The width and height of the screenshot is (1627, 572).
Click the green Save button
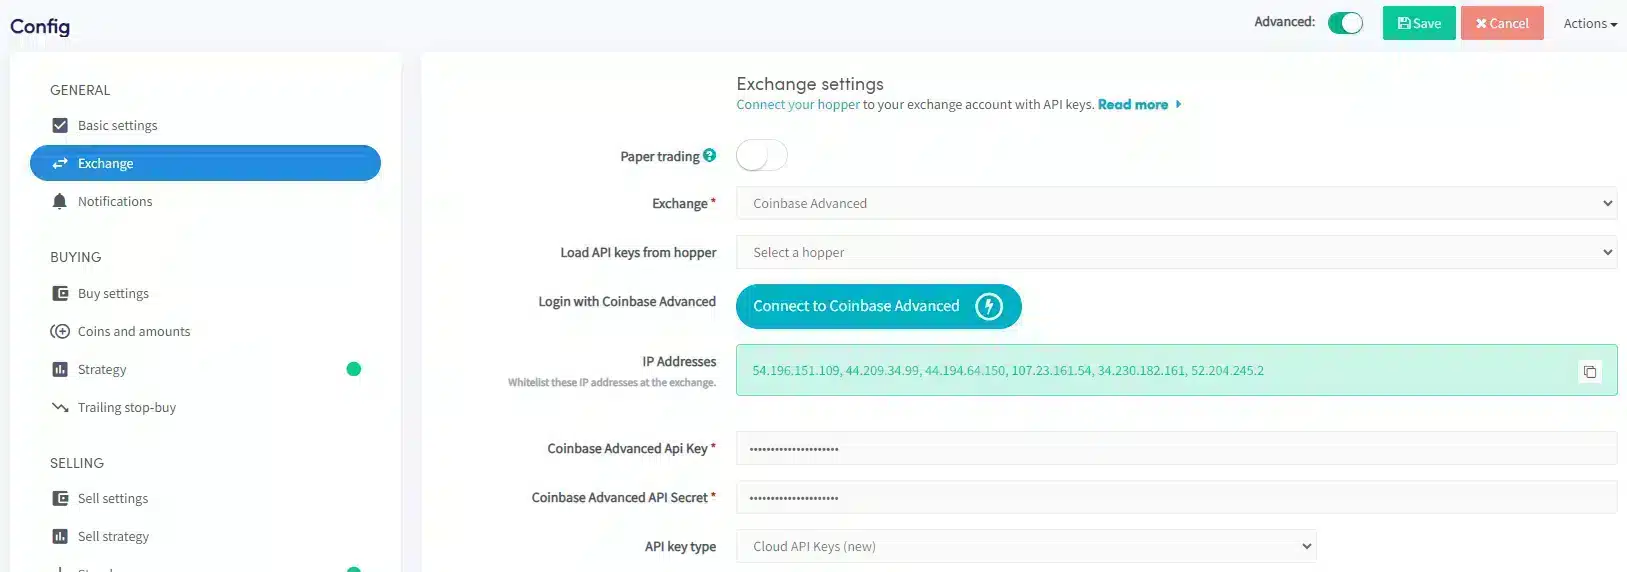tap(1419, 23)
